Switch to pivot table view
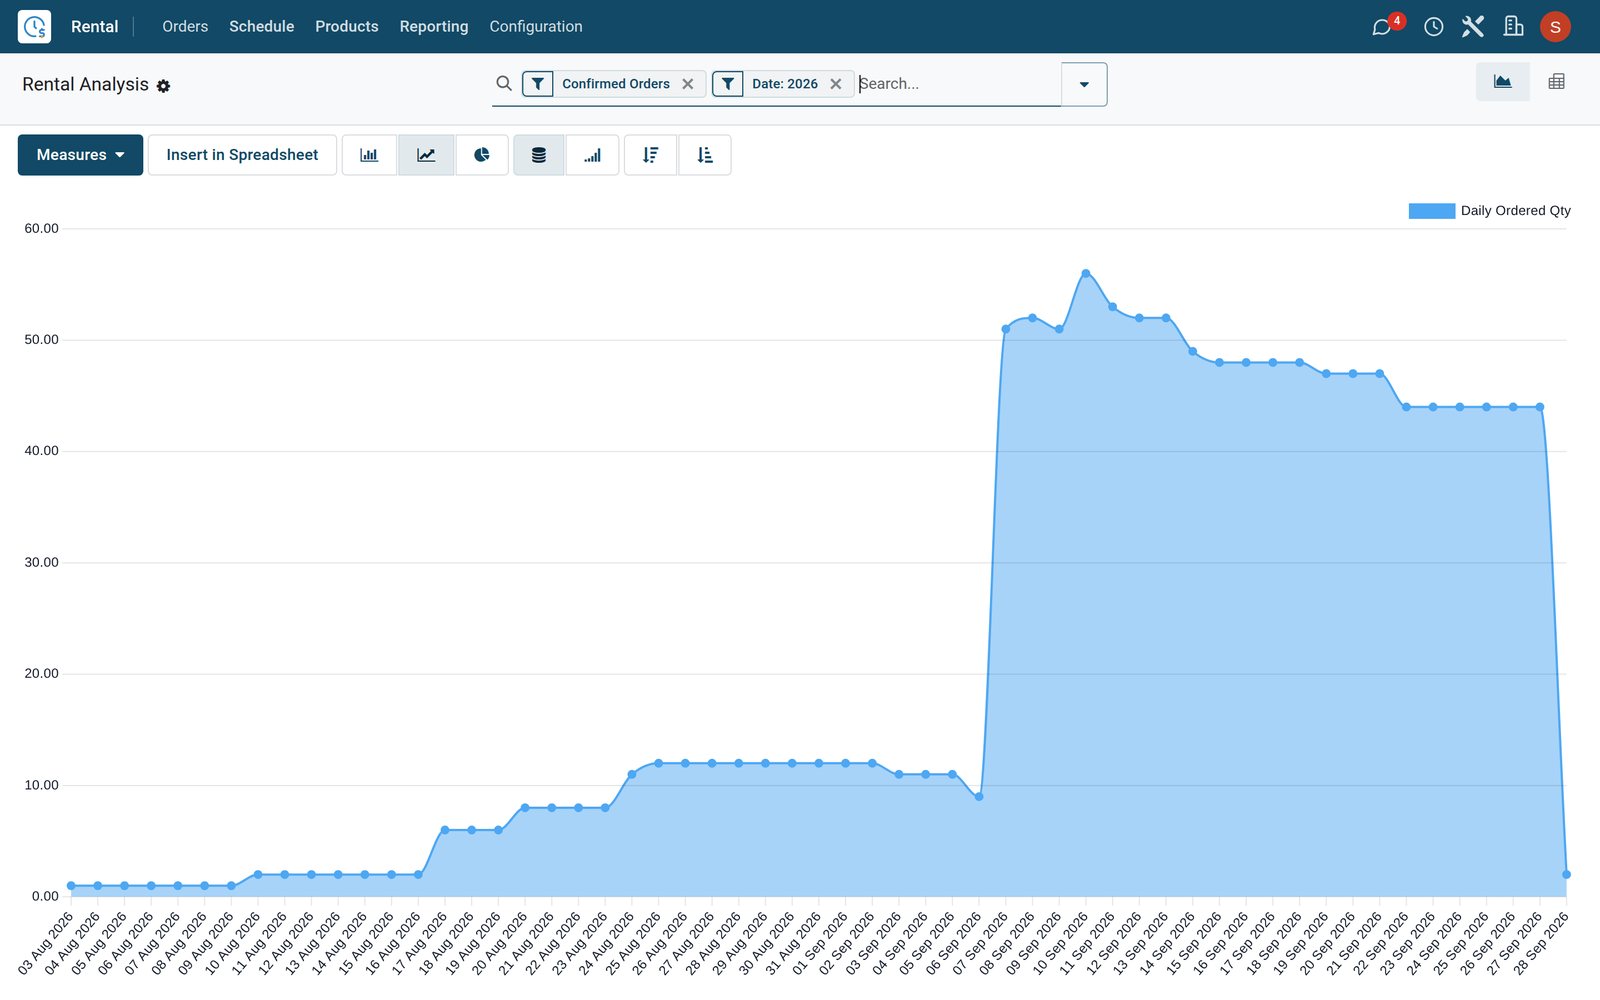 [1557, 82]
